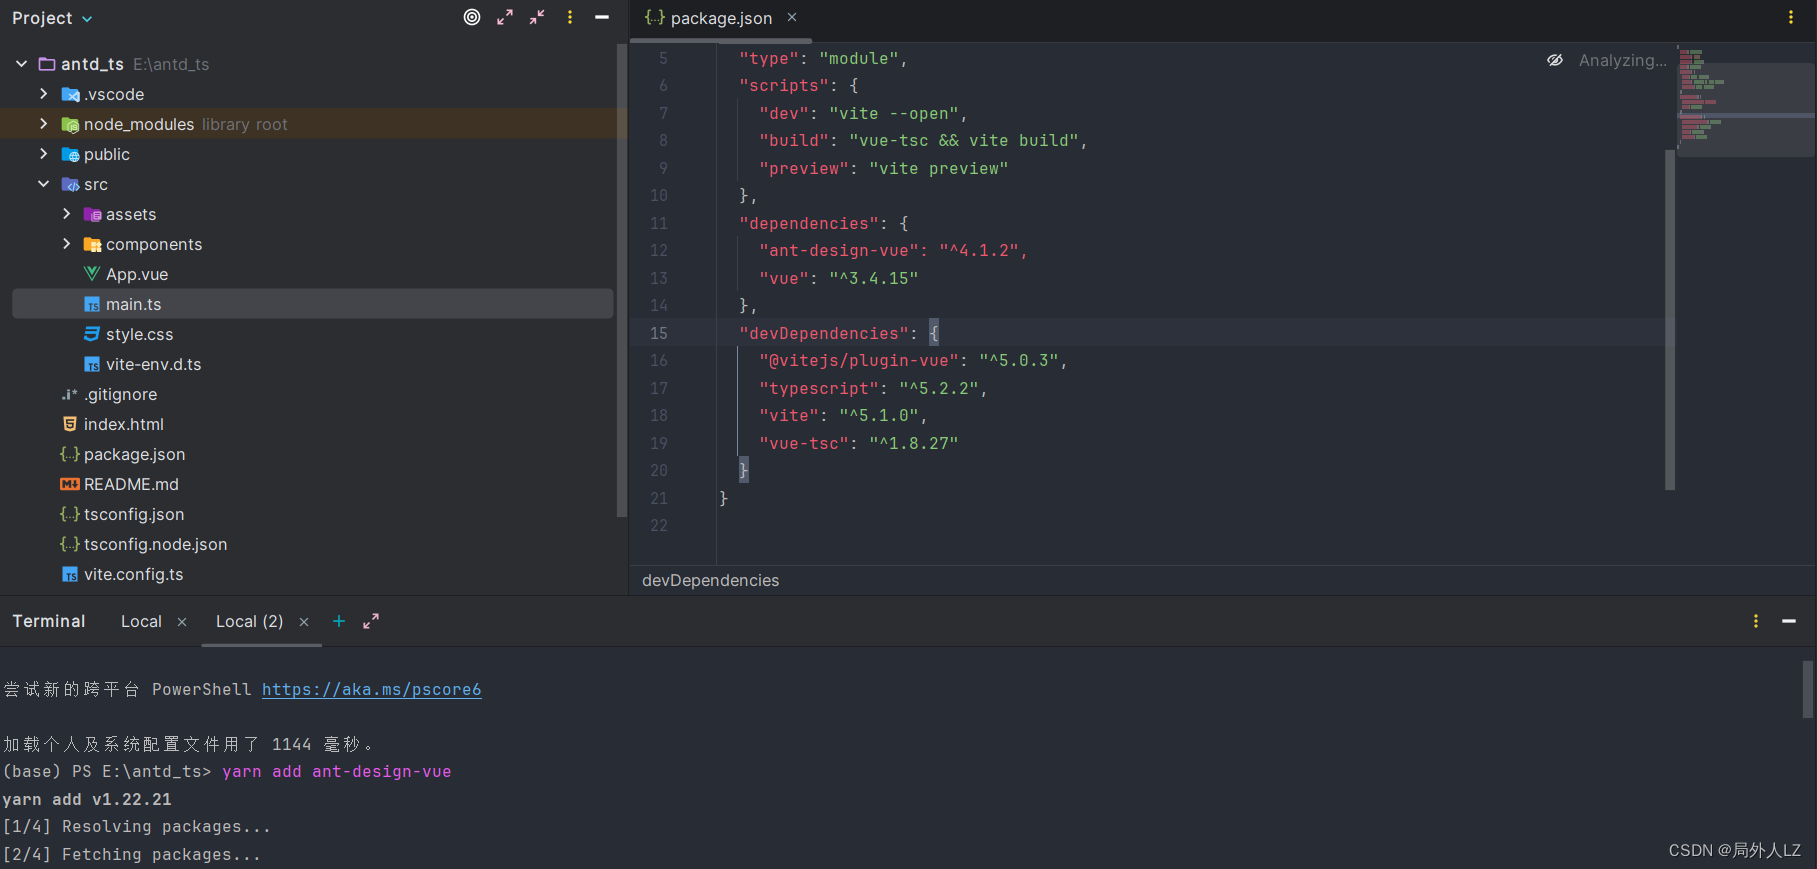The image size is (1817, 869).
Task: Close the Local terminal tab
Action: pyautogui.click(x=182, y=622)
